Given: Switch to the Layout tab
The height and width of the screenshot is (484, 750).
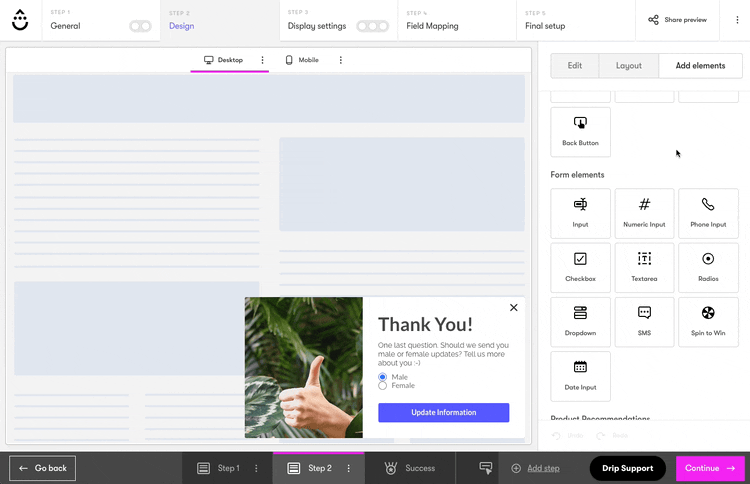Looking at the screenshot, I should (x=629, y=66).
